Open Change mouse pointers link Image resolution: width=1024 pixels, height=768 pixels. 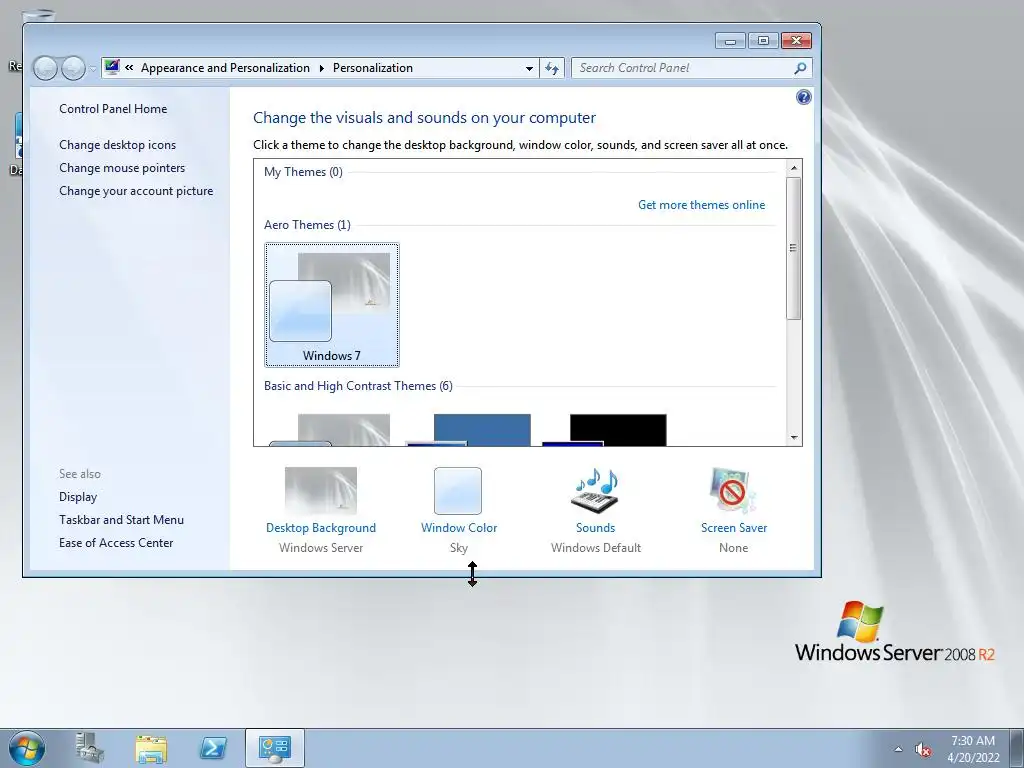(x=122, y=168)
